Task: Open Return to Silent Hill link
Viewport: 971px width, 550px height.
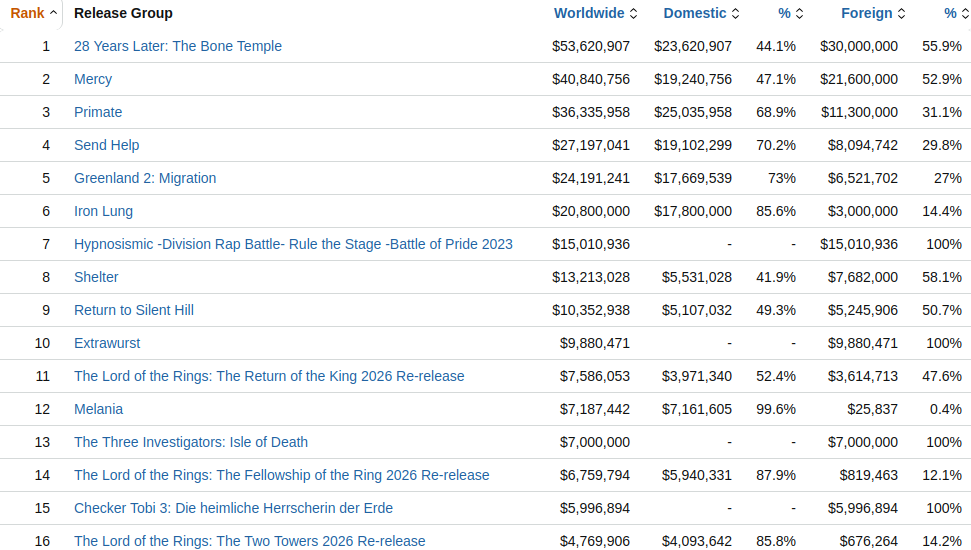Action: (x=134, y=310)
